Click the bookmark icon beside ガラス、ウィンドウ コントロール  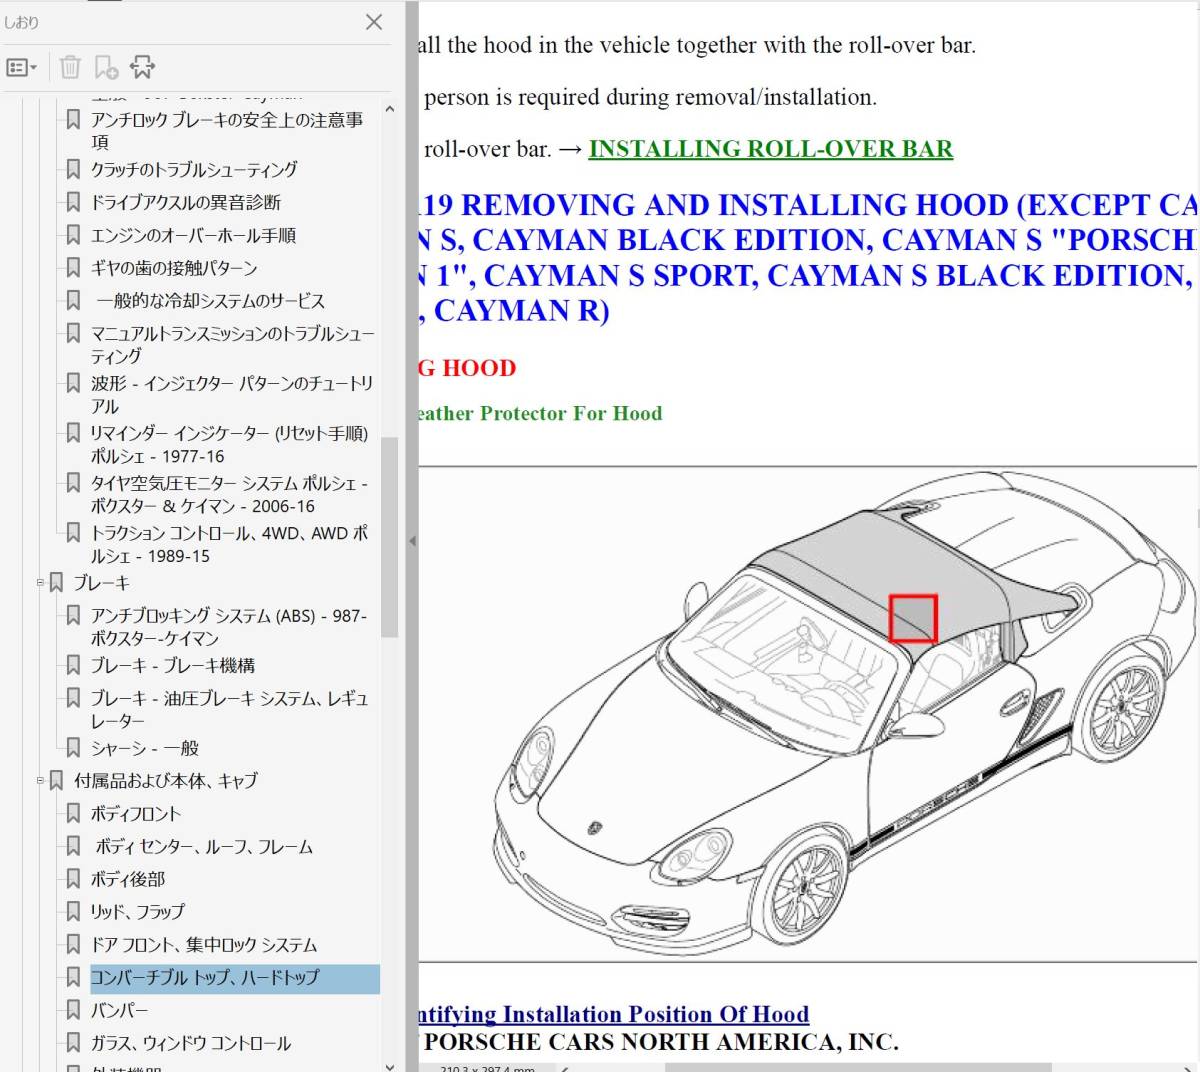click(x=73, y=1042)
